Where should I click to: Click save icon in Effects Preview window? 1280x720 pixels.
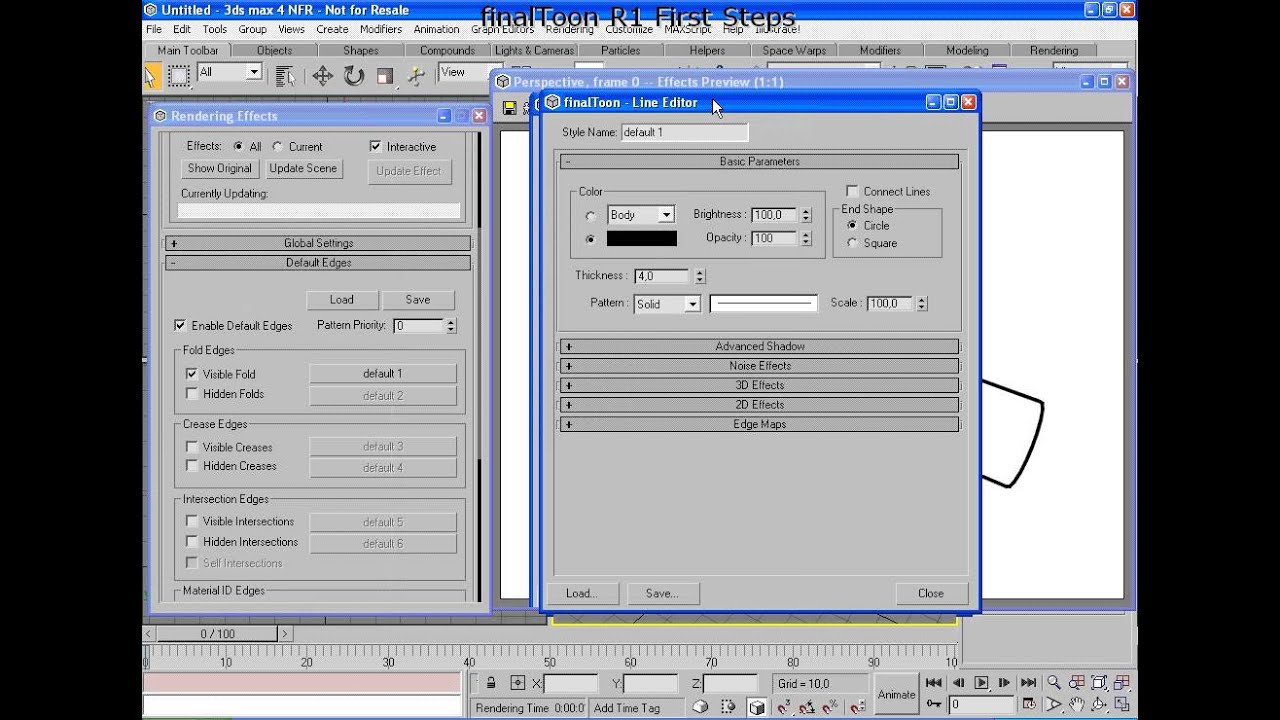(x=510, y=107)
